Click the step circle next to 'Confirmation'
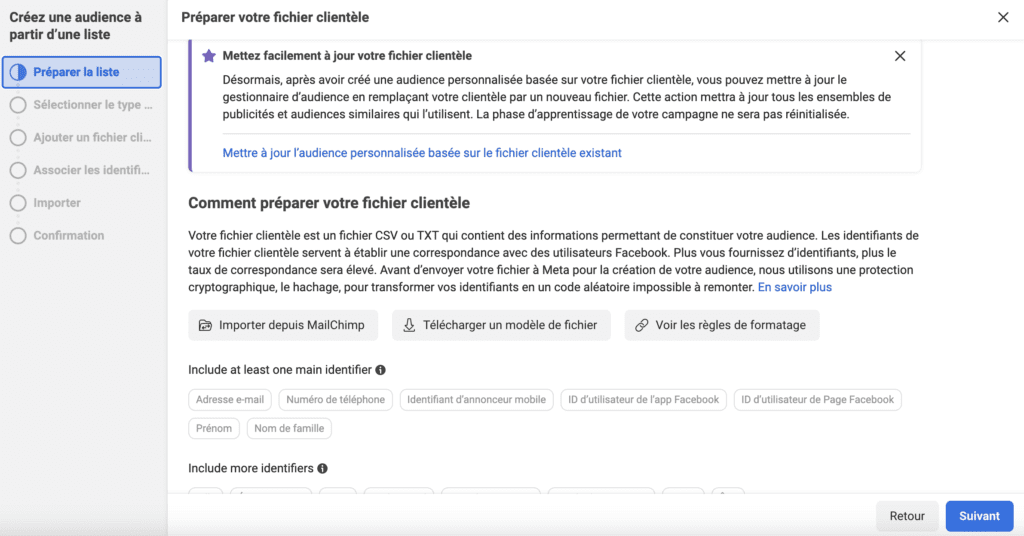The height and width of the screenshot is (536, 1024). coord(17,236)
